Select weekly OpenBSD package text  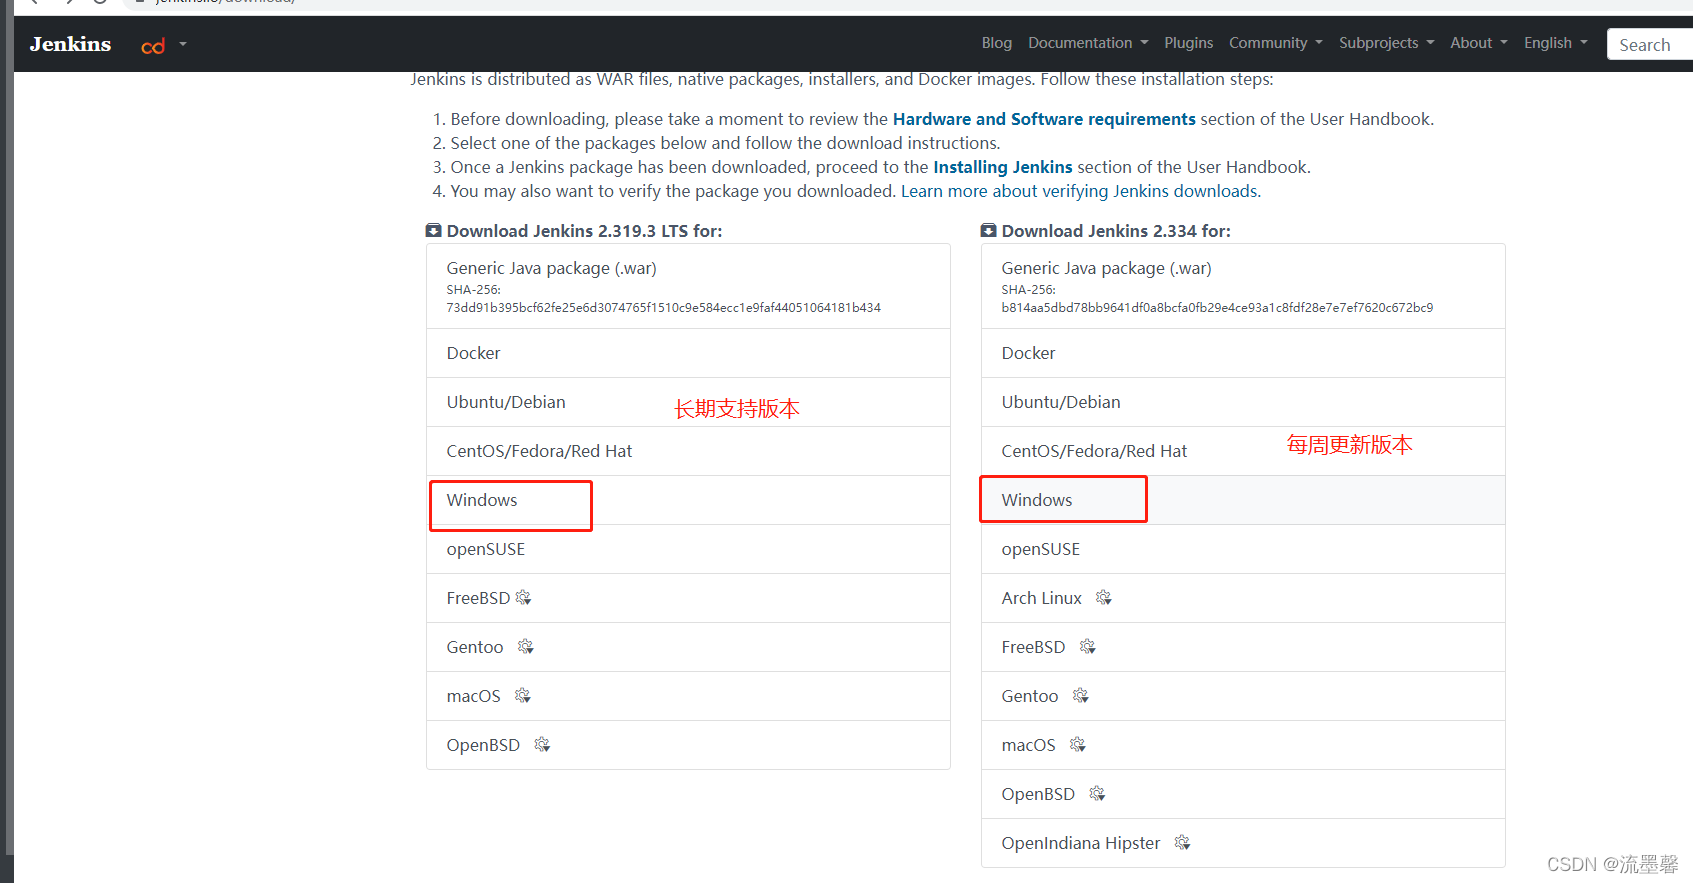1038,794
